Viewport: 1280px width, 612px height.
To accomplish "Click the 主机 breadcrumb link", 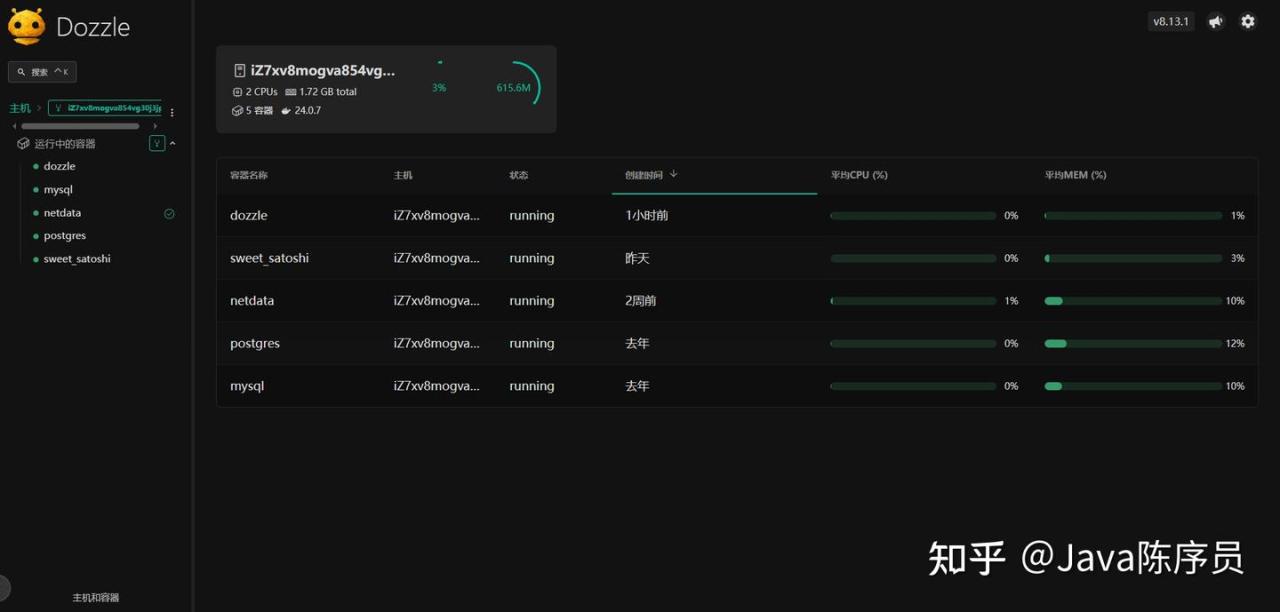I will click(x=20, y=108).
